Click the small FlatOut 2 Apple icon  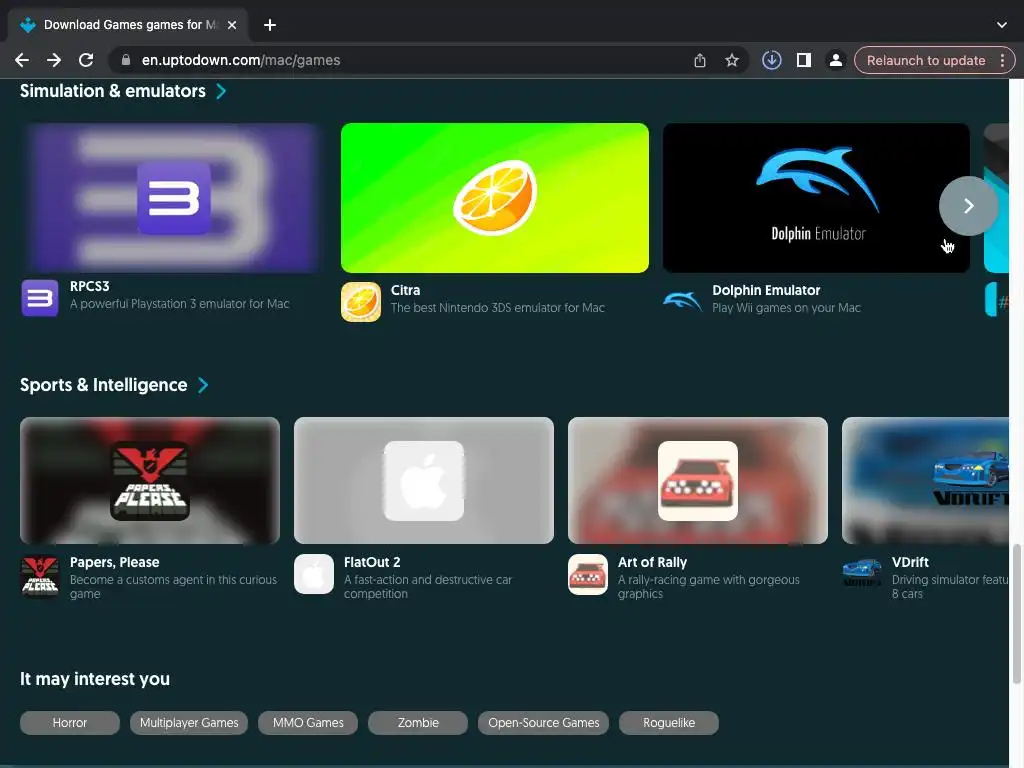313,574
